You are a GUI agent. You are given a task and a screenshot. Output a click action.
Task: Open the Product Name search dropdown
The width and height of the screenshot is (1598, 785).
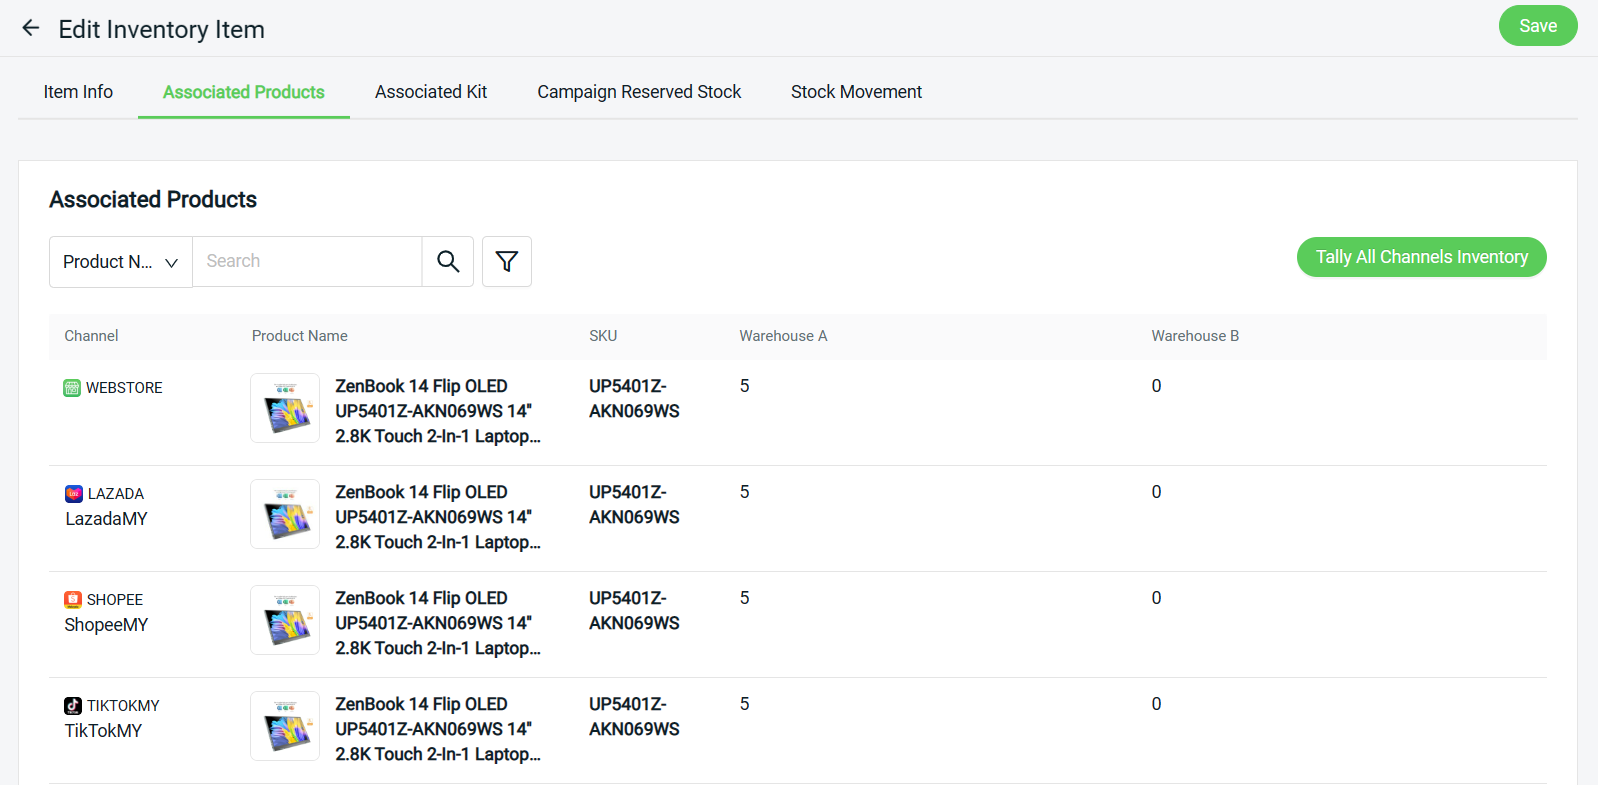tap(120, 262)
